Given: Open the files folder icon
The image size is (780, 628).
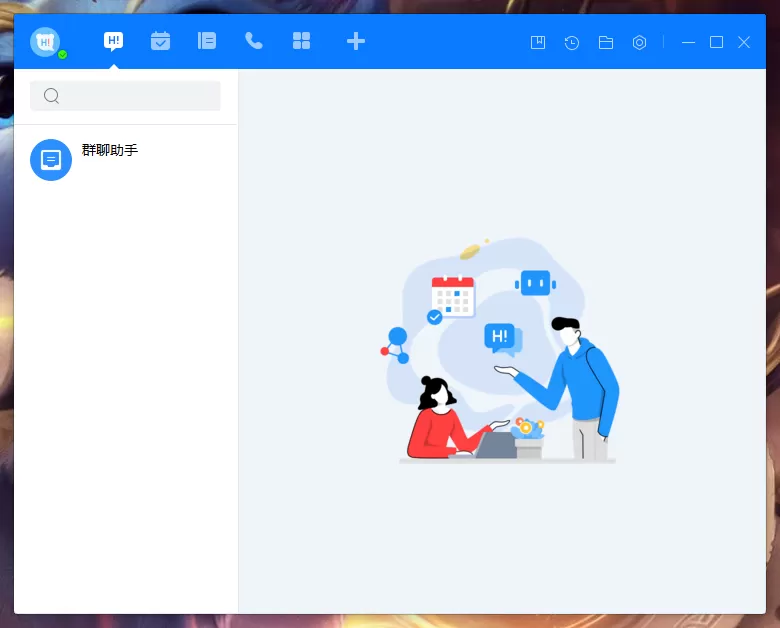Looking at the screenshot, I should click(x=606, y=43).
